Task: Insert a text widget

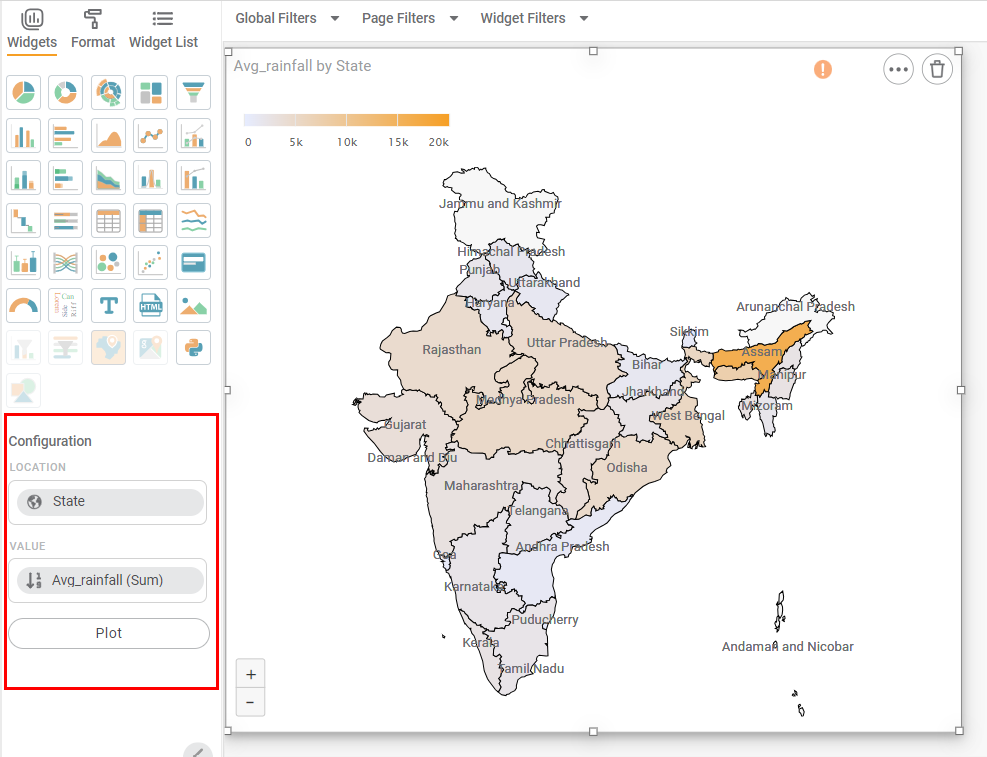Action: pyautogui.click(x=108, y=305)
